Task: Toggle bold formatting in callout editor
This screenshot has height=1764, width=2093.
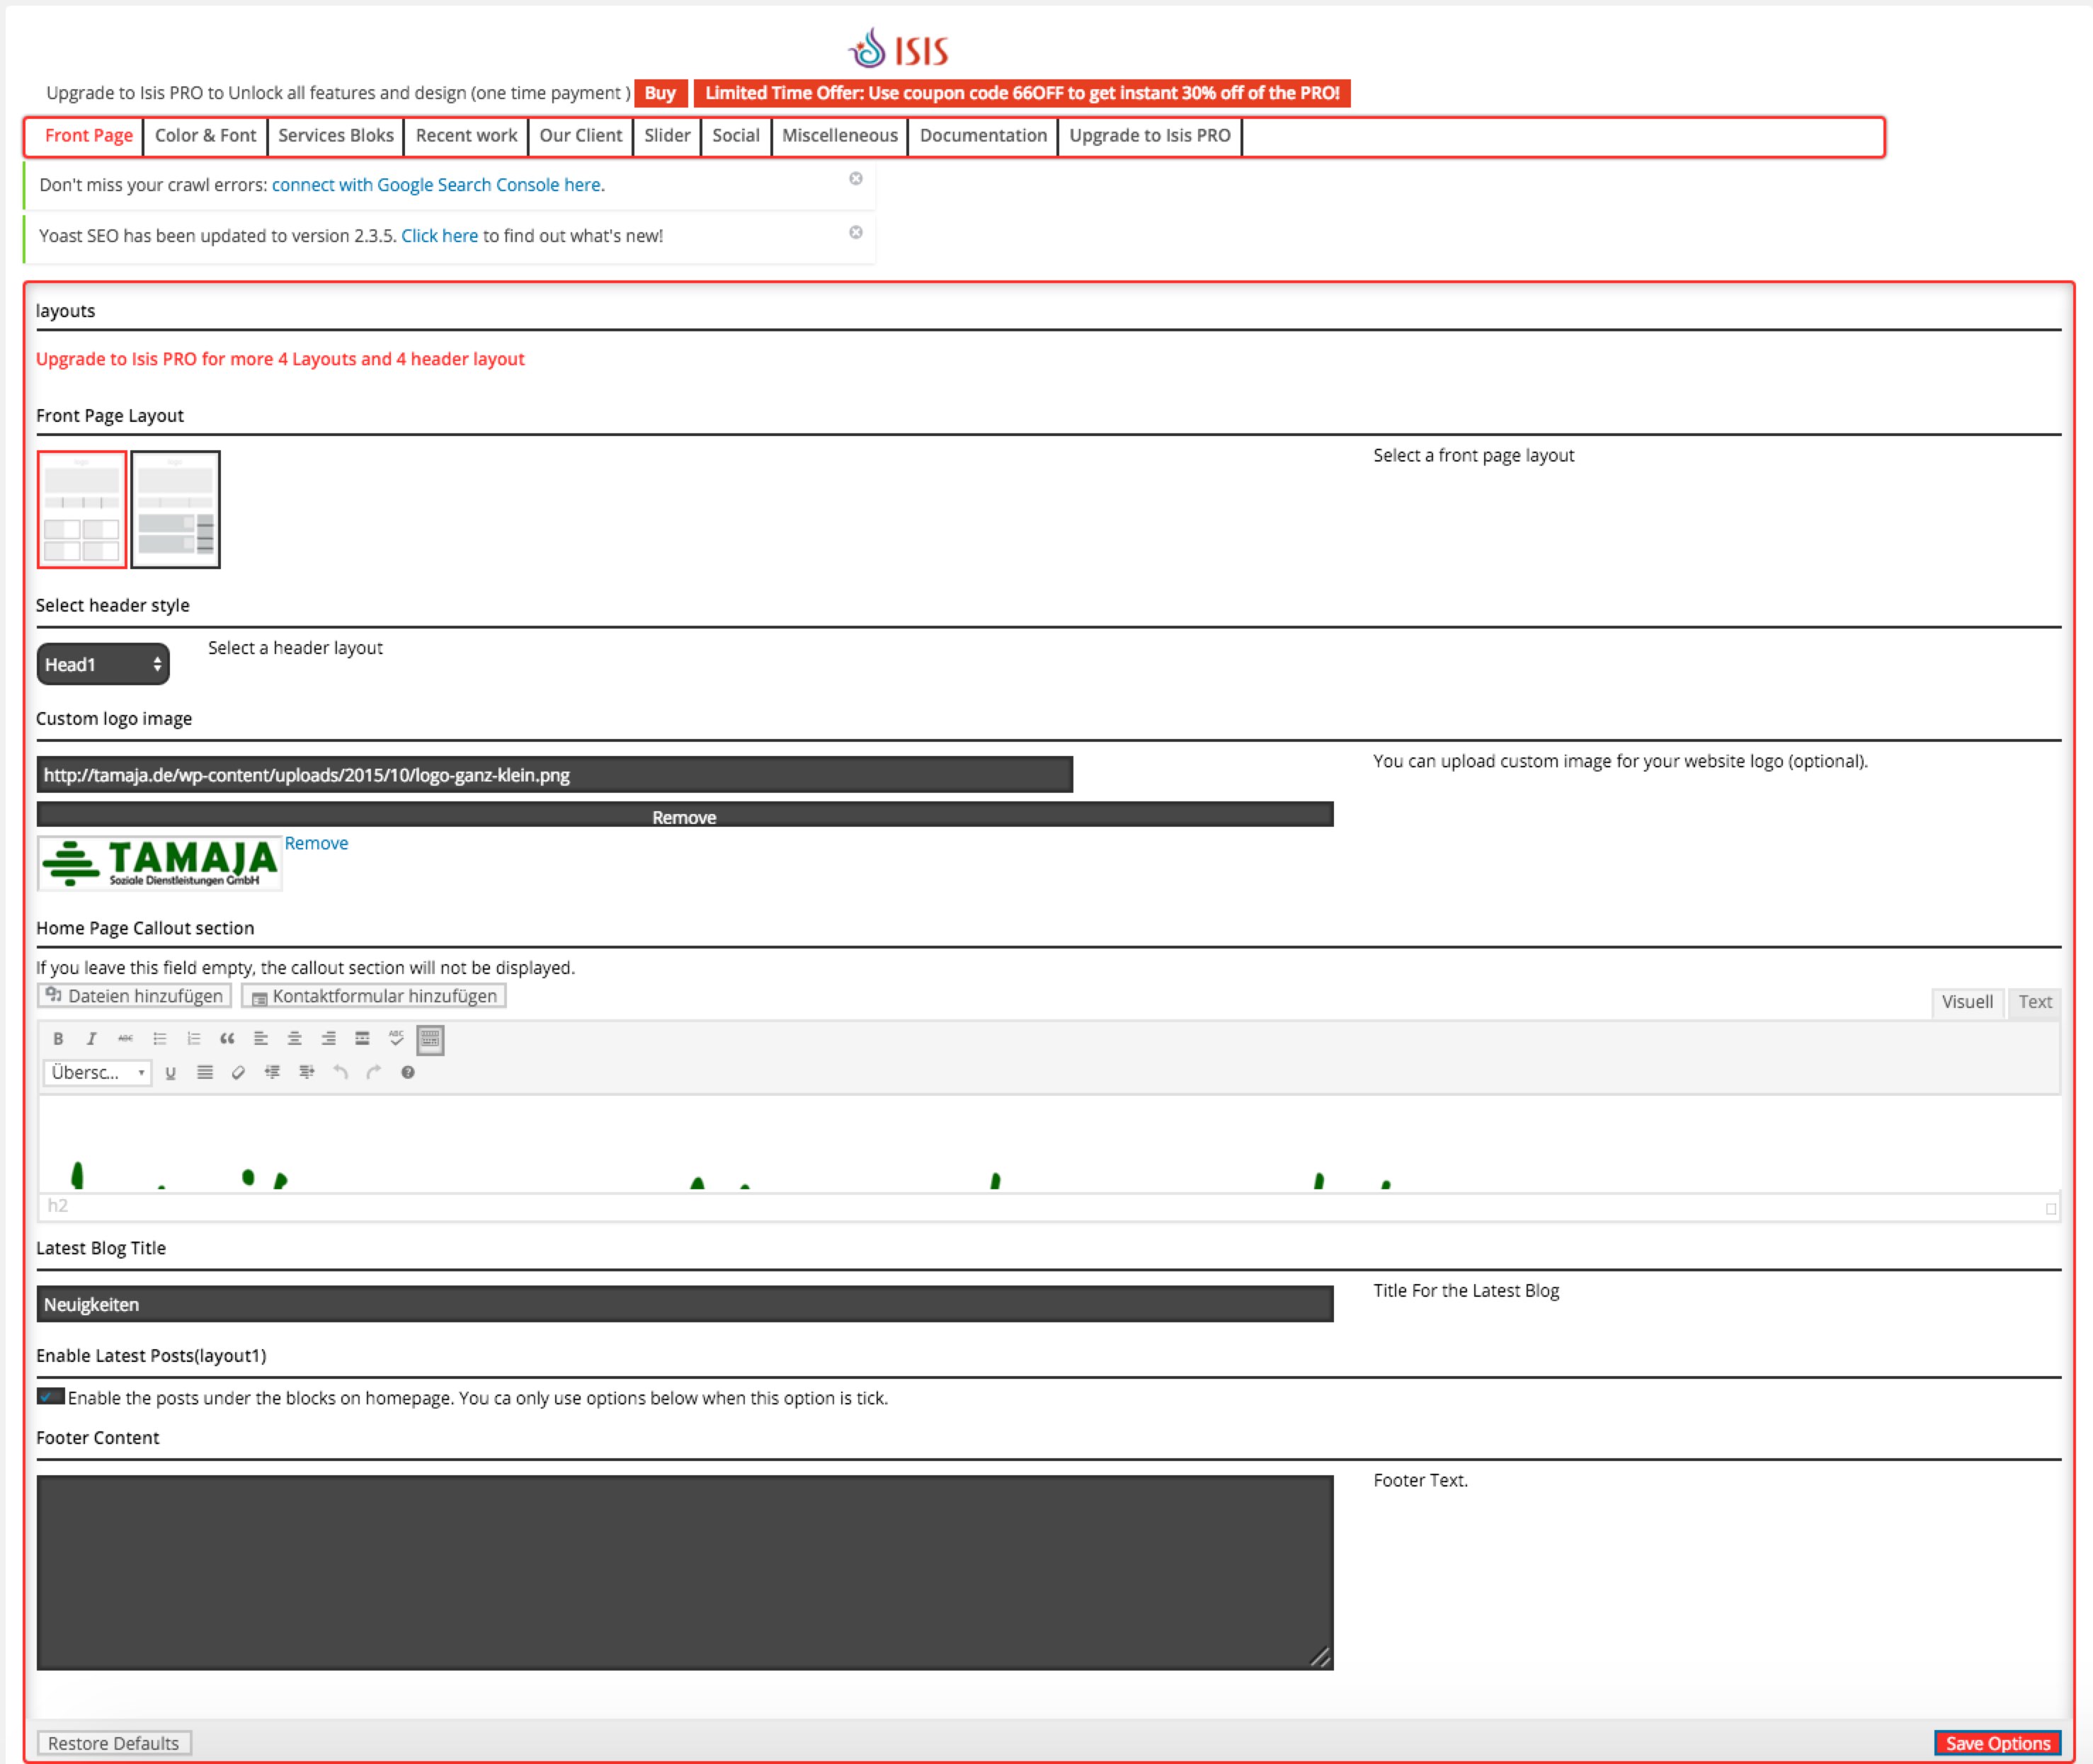Action: click(58, 1038)
